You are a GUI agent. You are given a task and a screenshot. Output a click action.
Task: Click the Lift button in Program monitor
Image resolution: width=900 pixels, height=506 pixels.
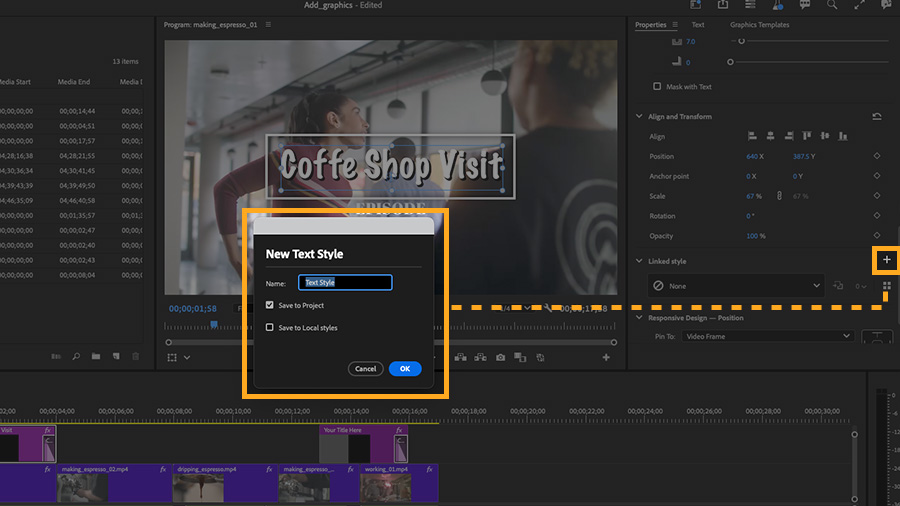tap(460, 357)
